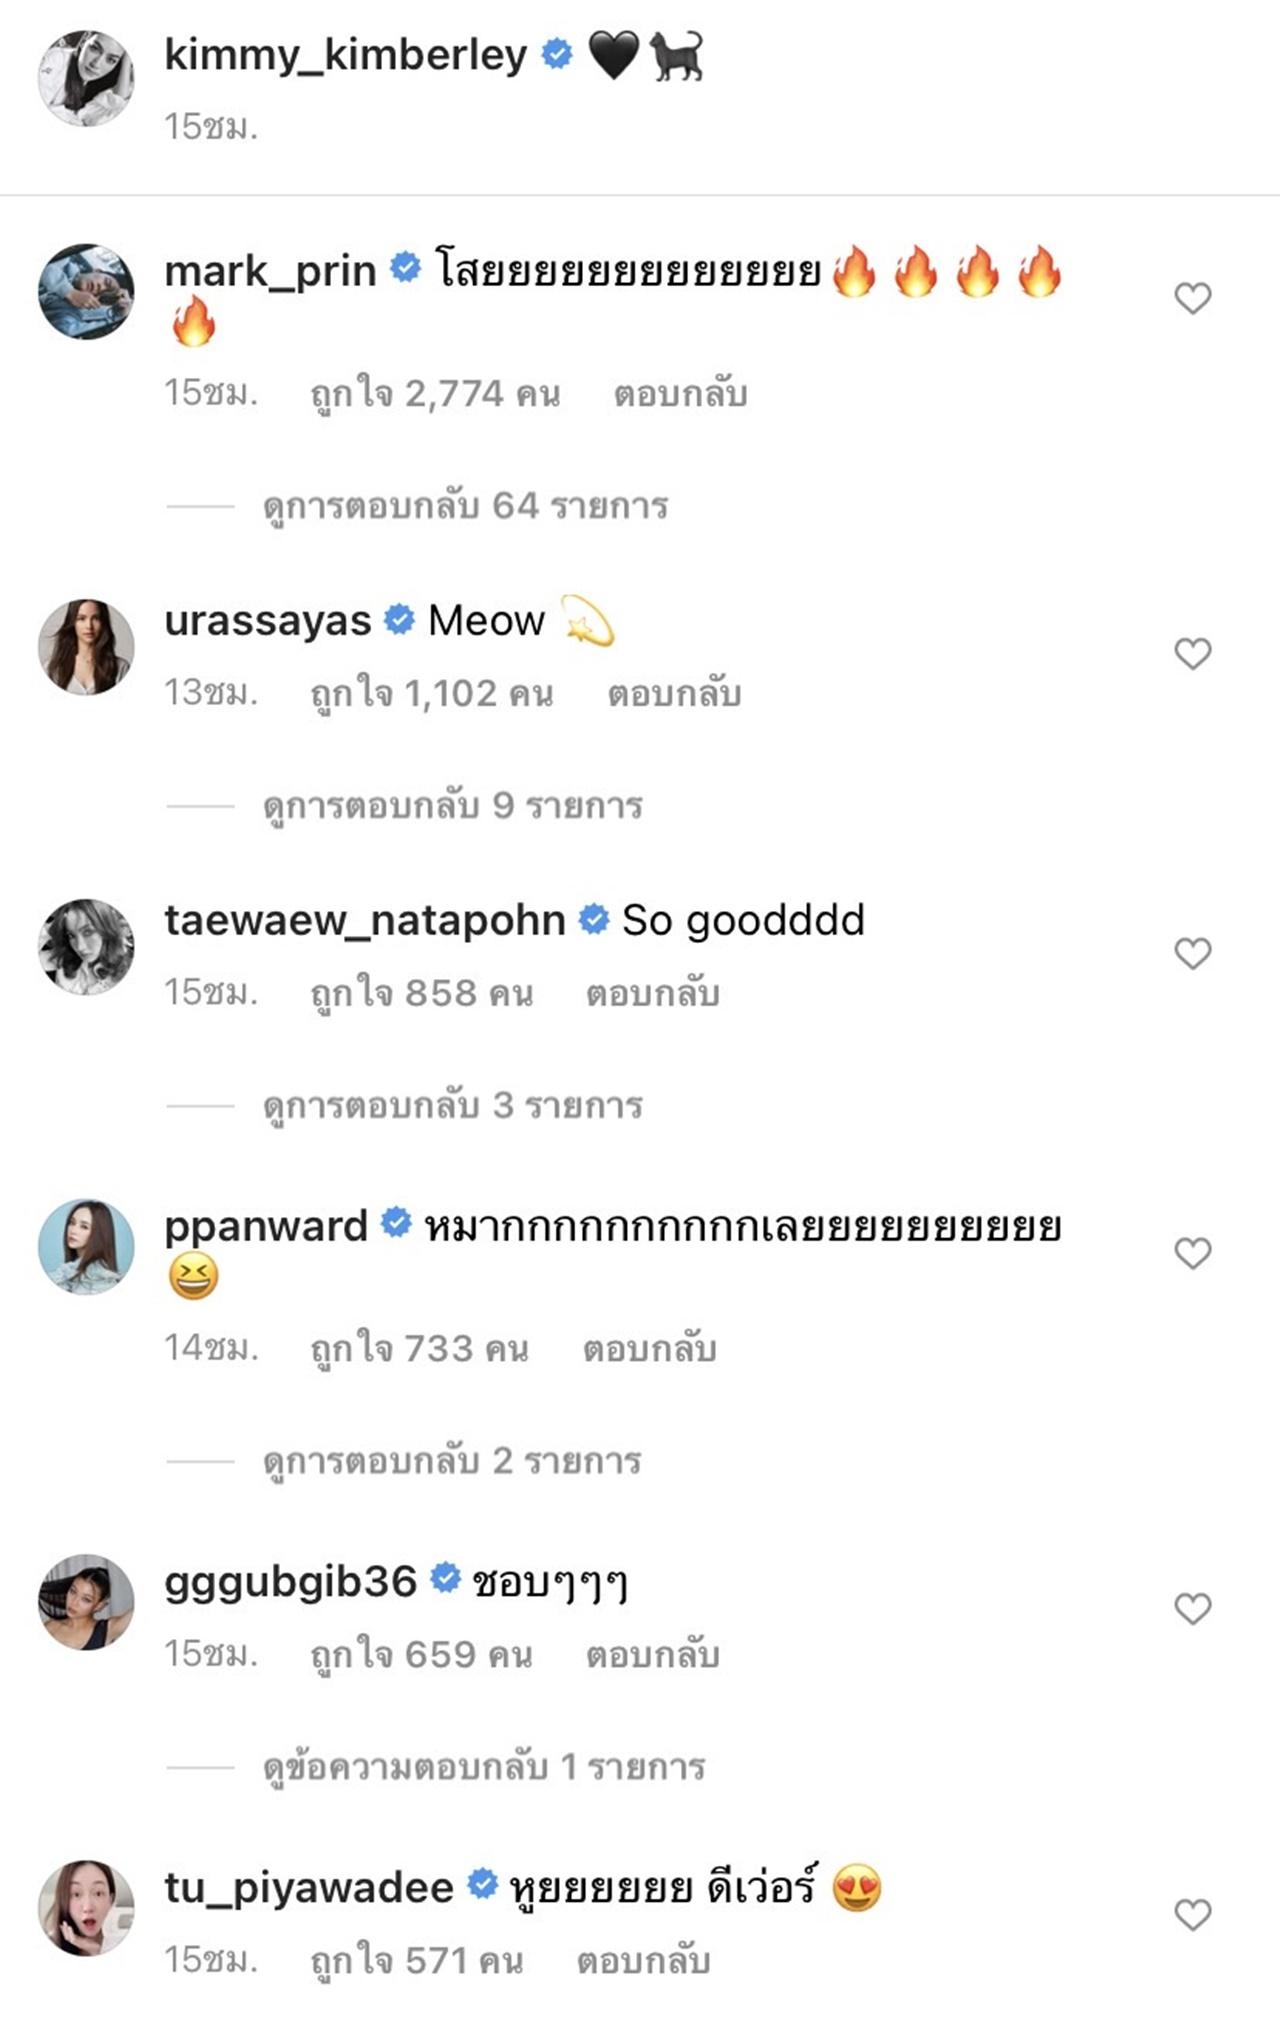Image resolution: width=1280 pixels, height=2020 pixels.
Task: Tap the heart beside tu_piyawadee's comment
Action: (1192, 1915)
